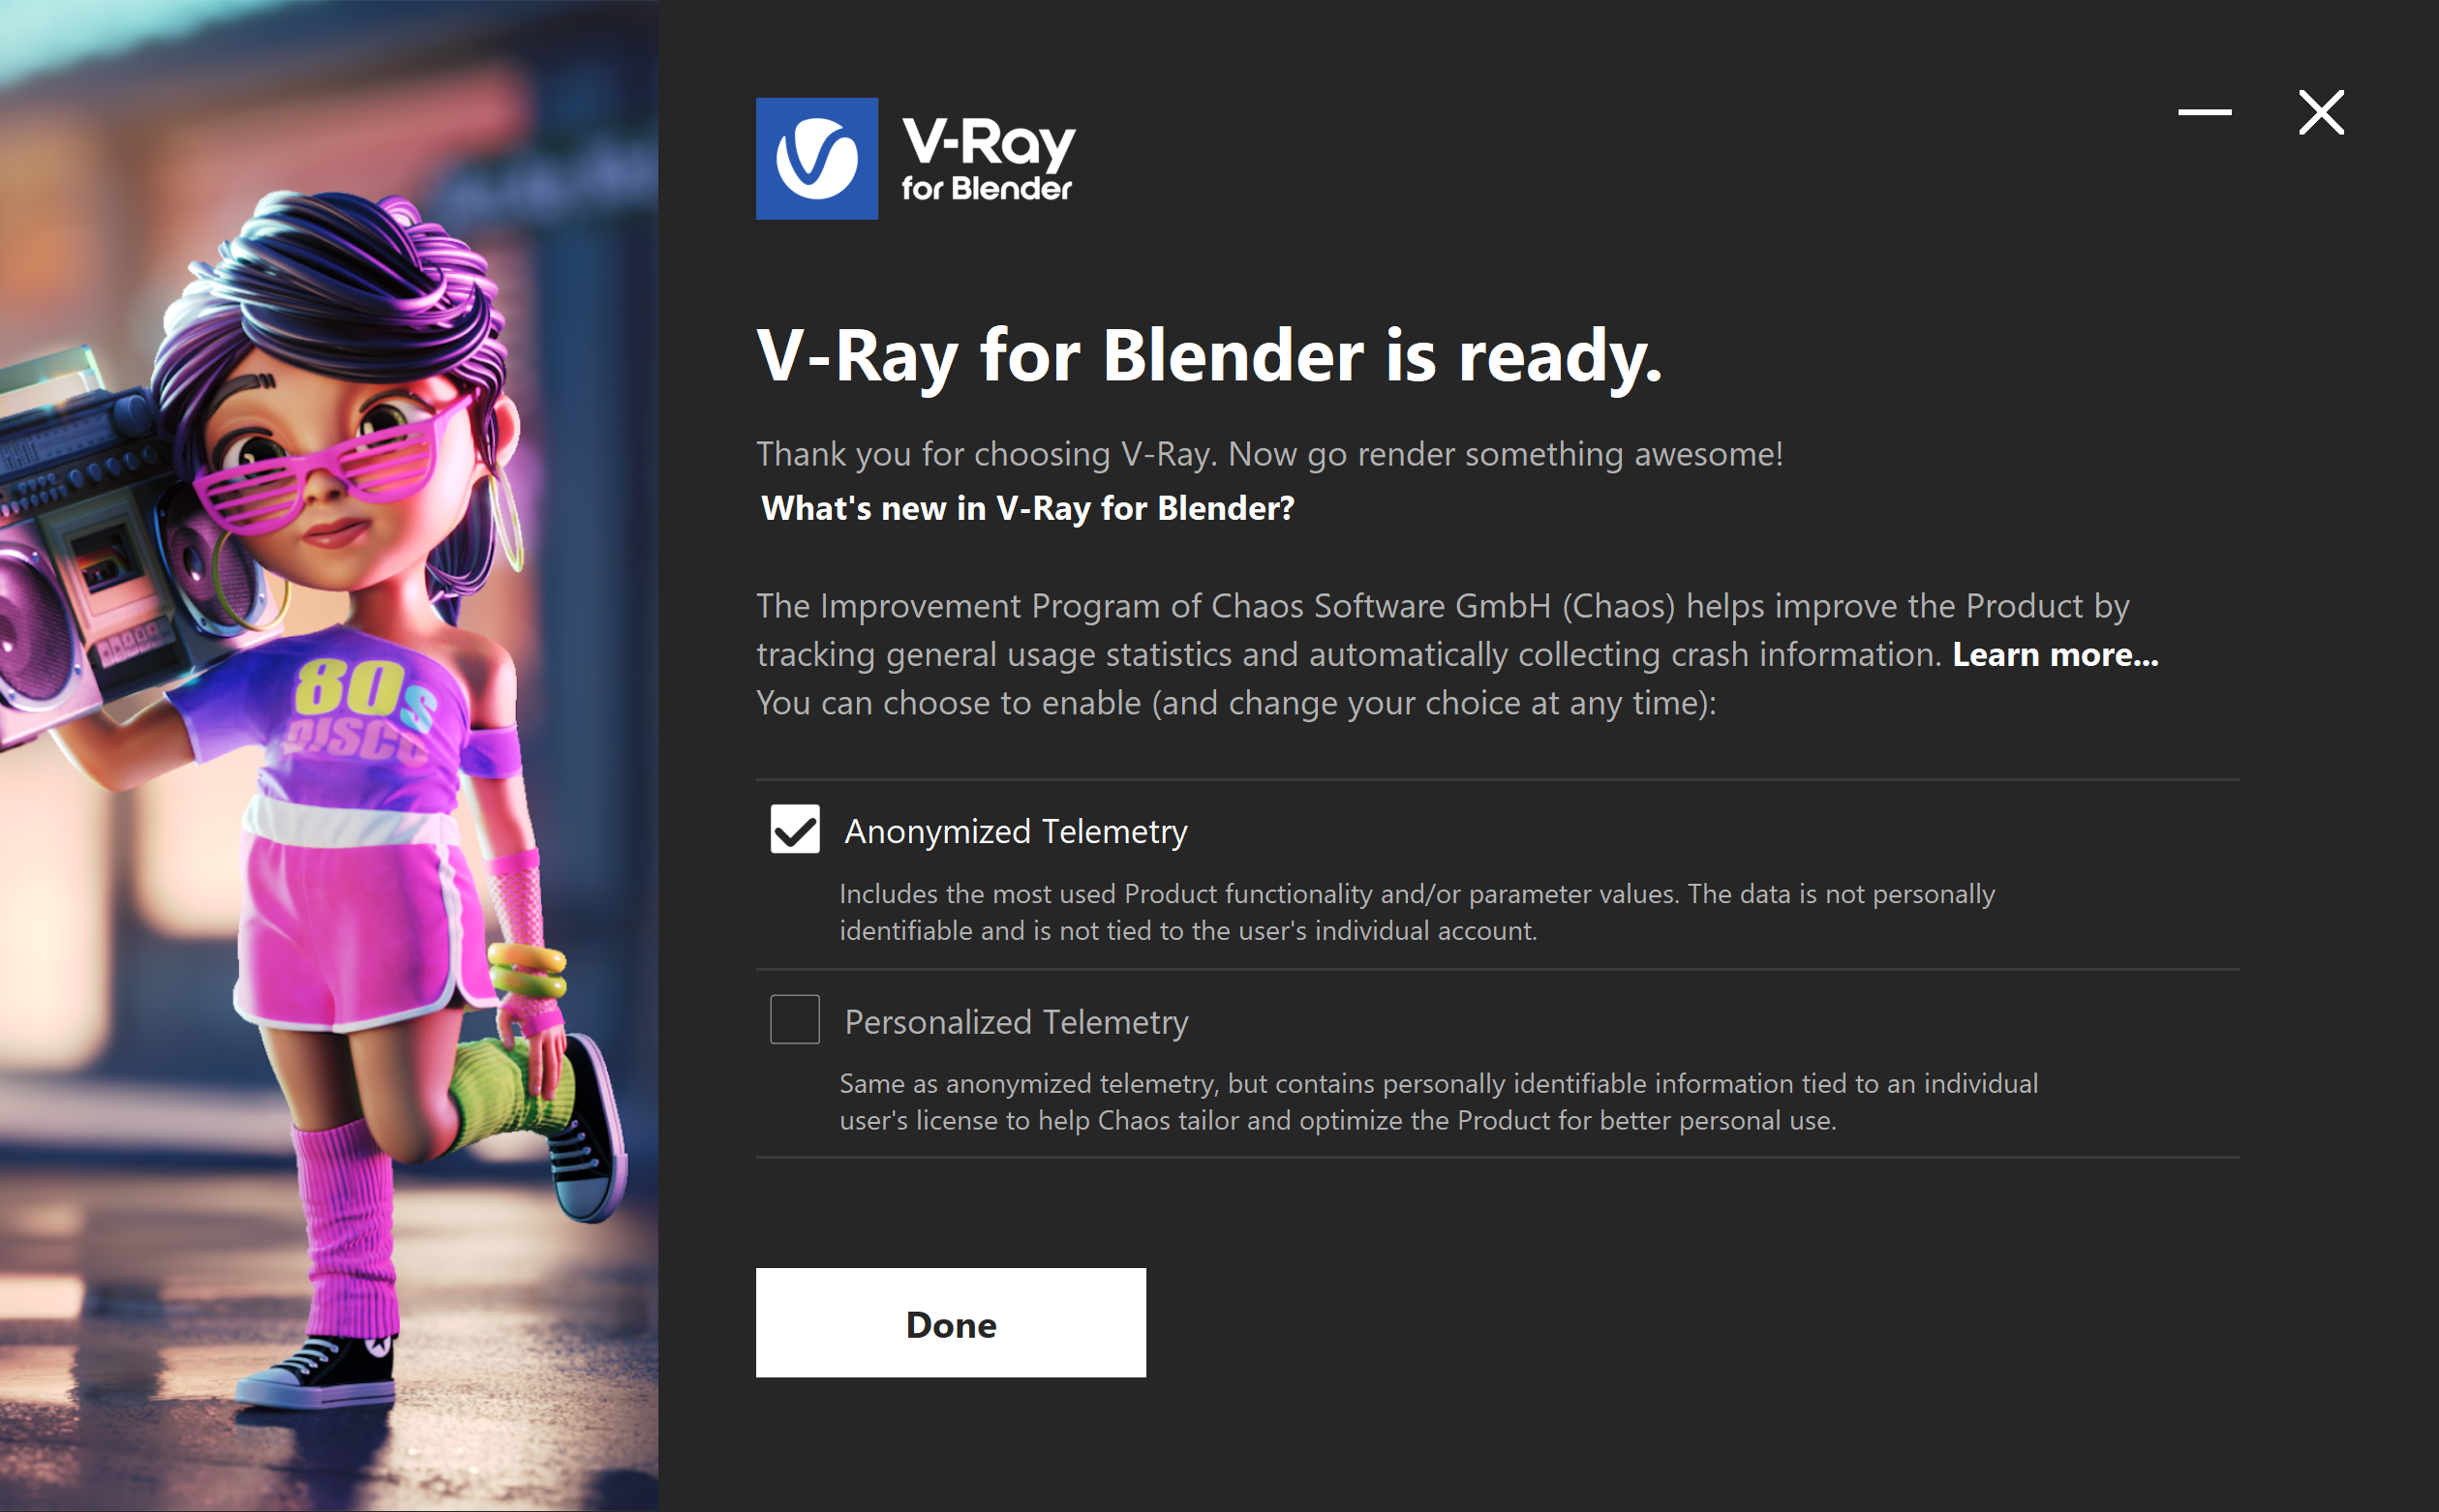Open What's new in V-Ray for Blender link
This screenshot has width=2439, height=1512.
click(1027, 508)
